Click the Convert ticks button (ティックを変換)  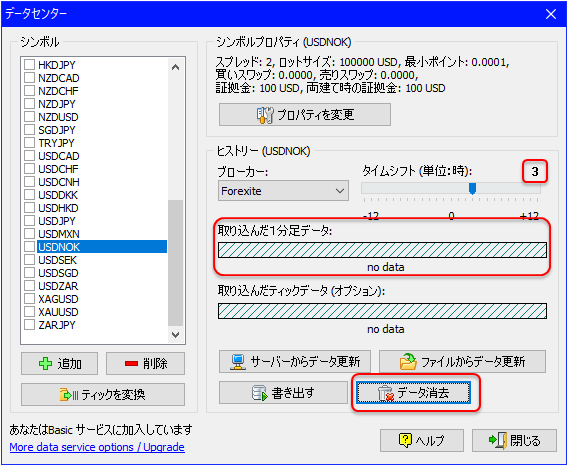[x=103, y=394]
